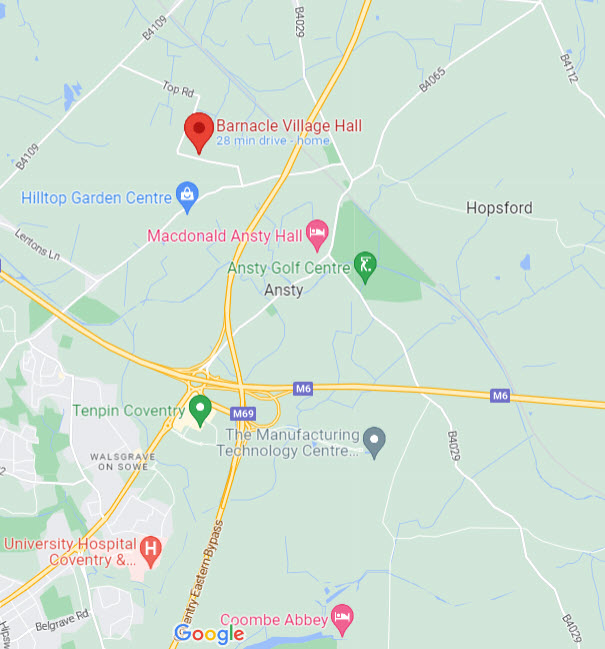Screen dimensions: 605x649
Task: Click the M6 shield near the M69 junction
Action: (x=303, y=389)
